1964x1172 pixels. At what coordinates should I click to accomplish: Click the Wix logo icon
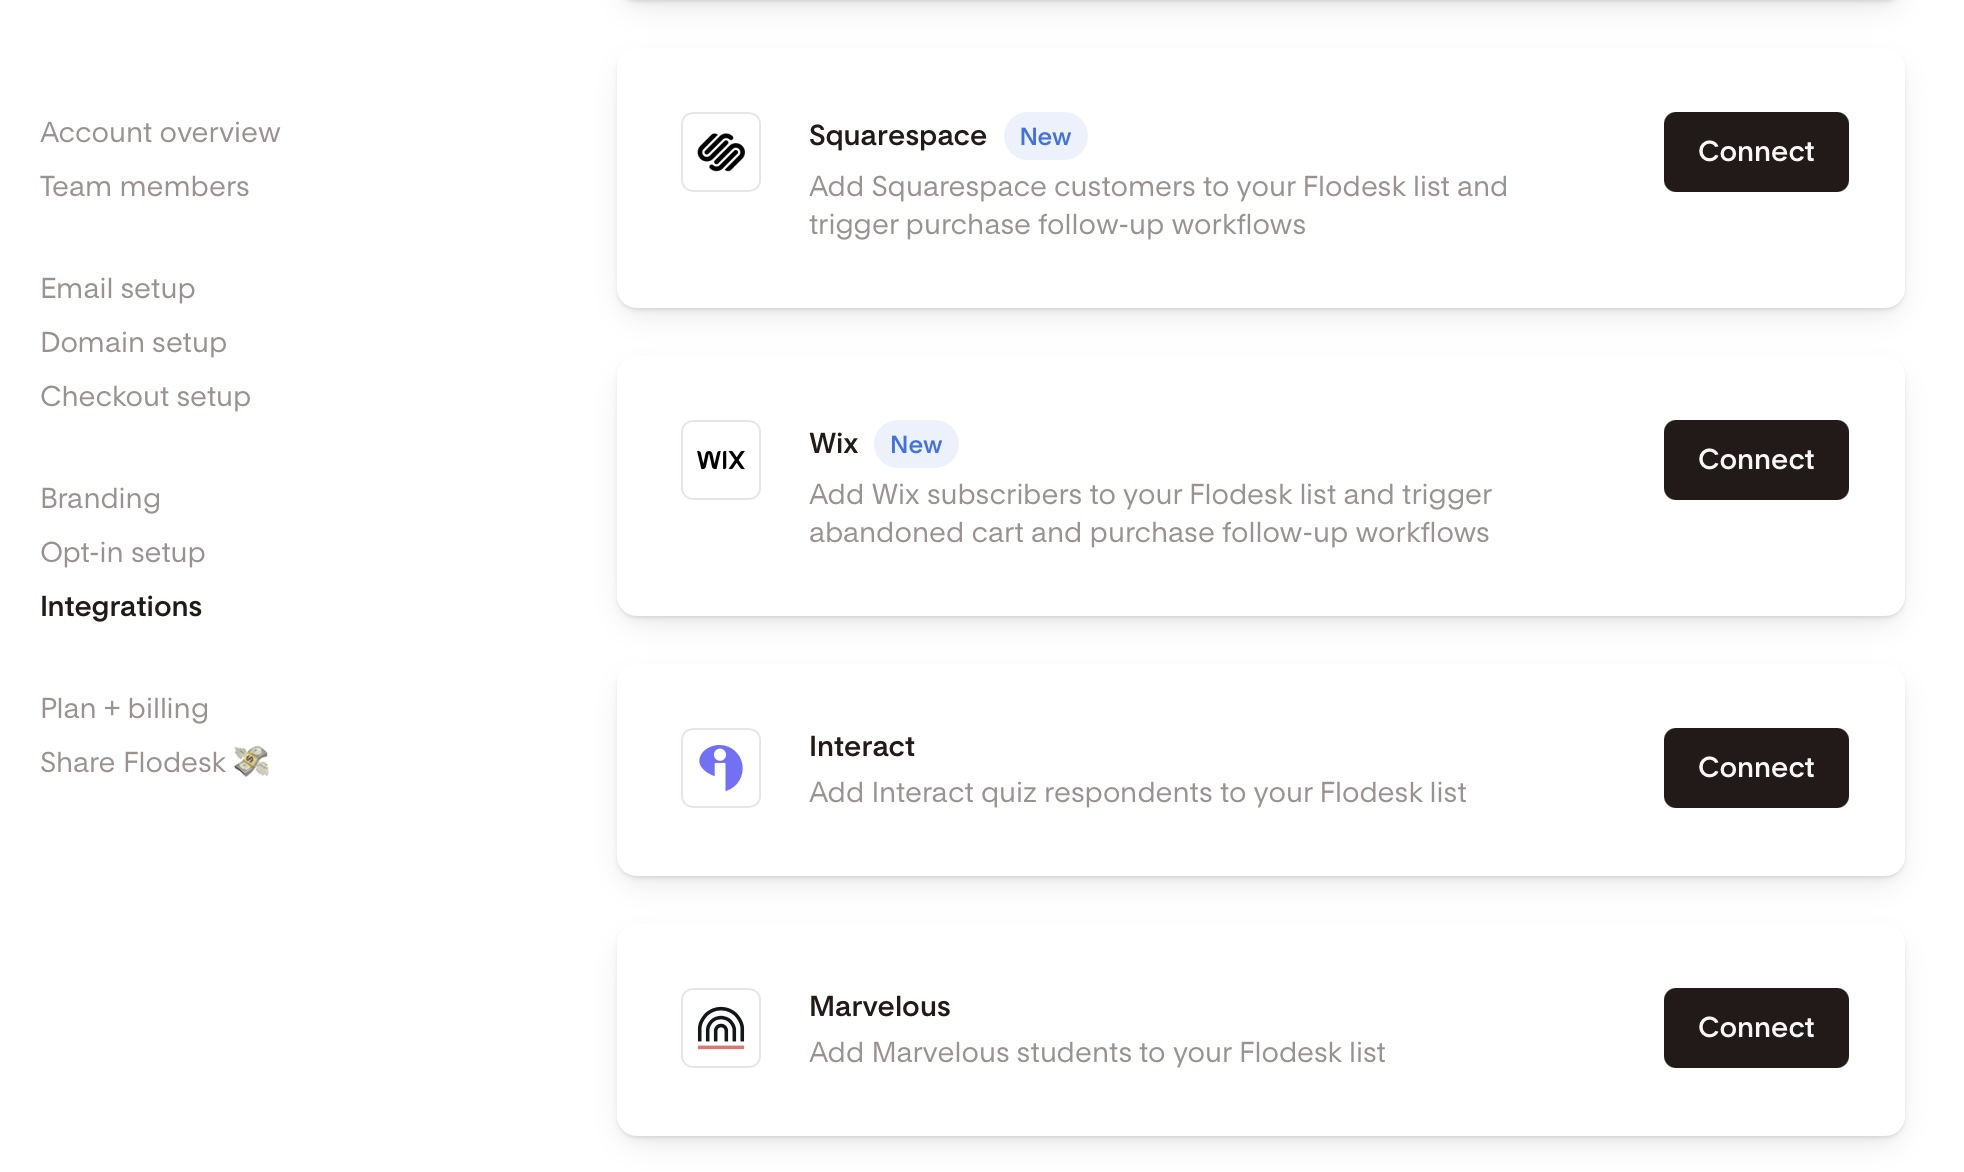(x=720, y=460)
